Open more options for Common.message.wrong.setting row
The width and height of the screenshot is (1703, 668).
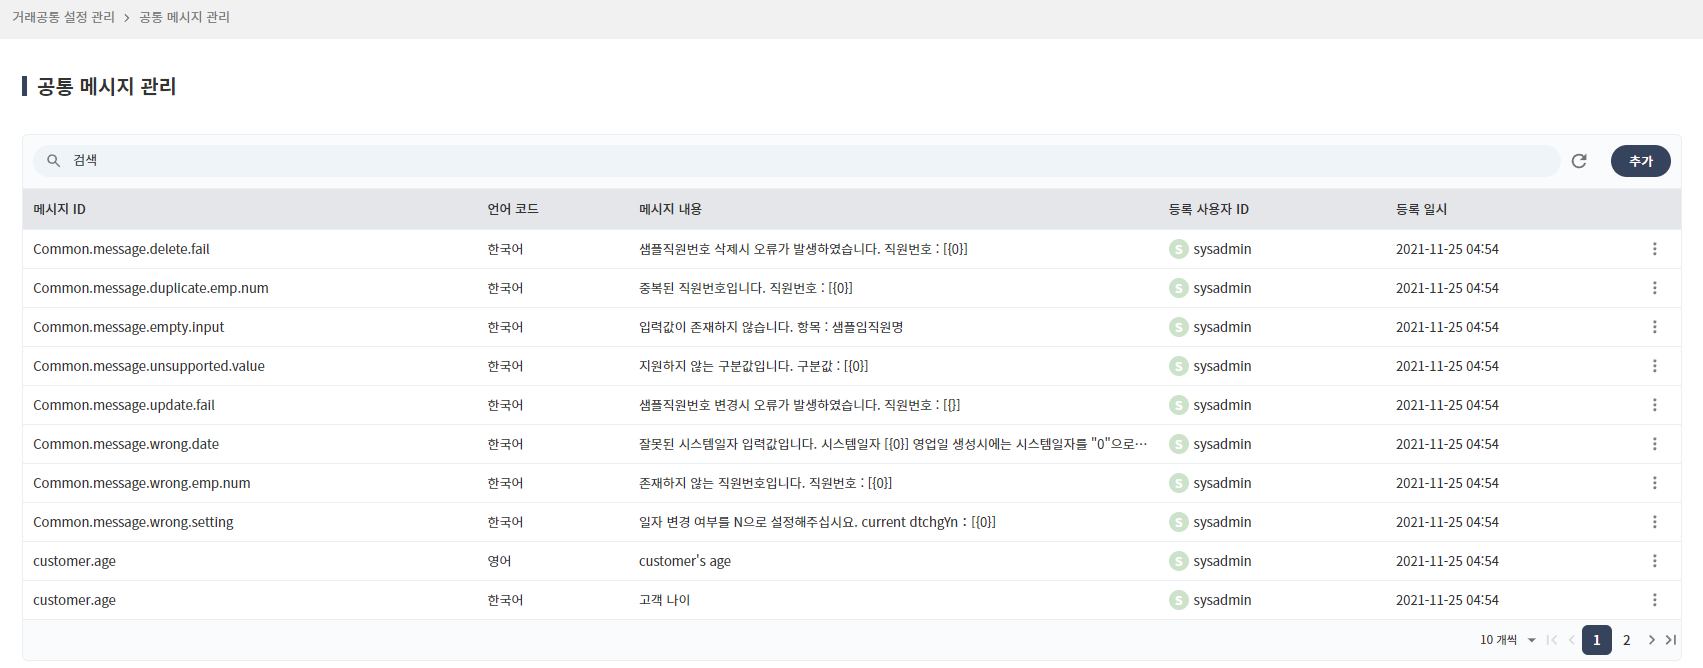click(1654, 522)
